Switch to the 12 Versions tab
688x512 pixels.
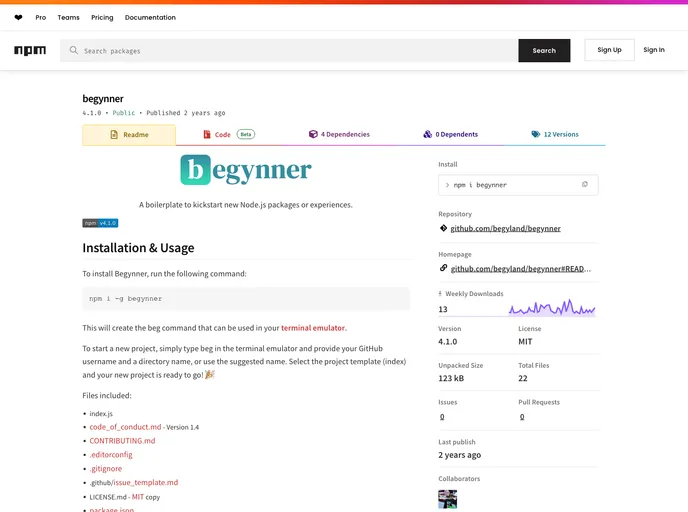tap(555, 134)
